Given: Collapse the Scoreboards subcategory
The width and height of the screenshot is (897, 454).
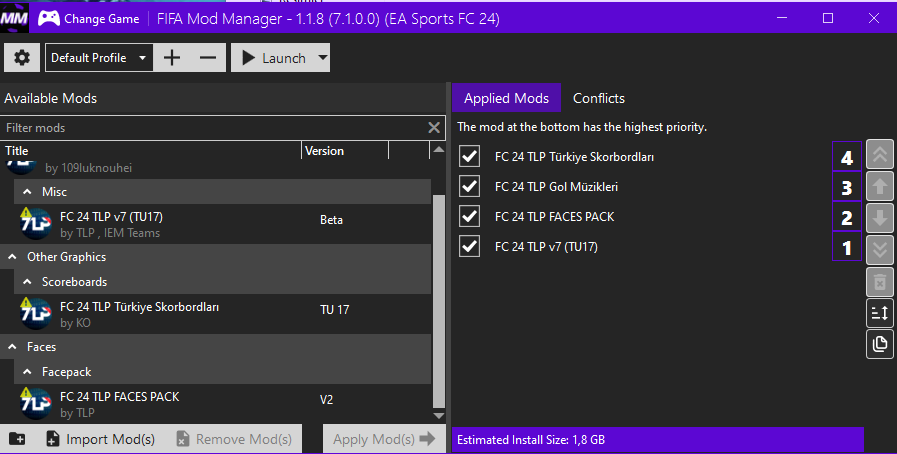Looking at the screenshot, I should pyautogui.click(x=27, y=282).
